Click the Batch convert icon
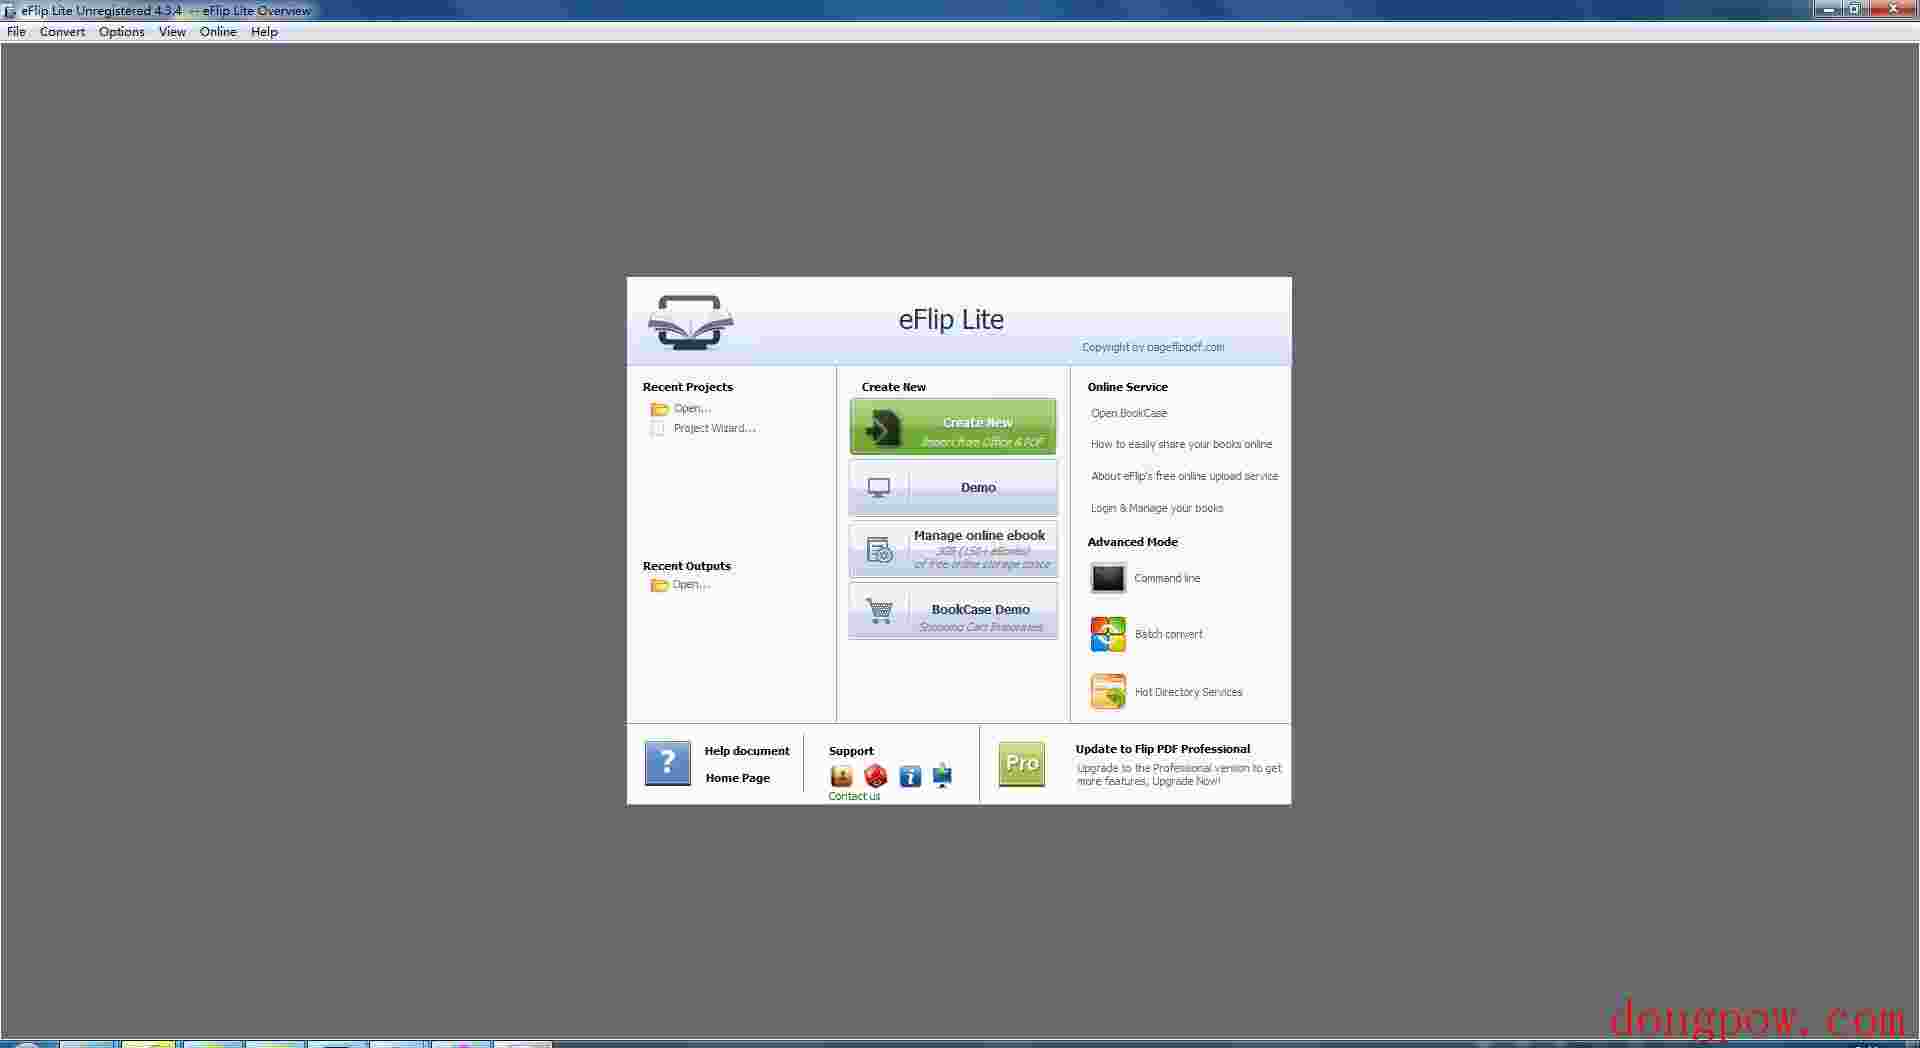1920x1048 pixels. (1108, 634)
